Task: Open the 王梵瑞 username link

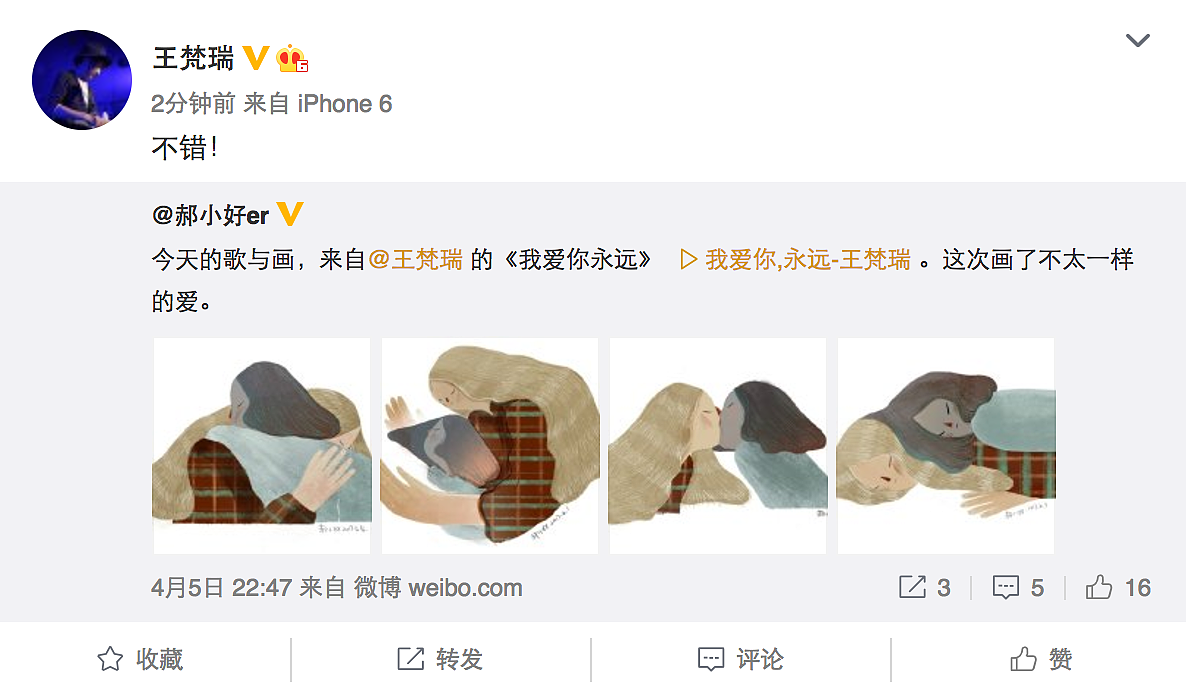Action: coord(194,58)
